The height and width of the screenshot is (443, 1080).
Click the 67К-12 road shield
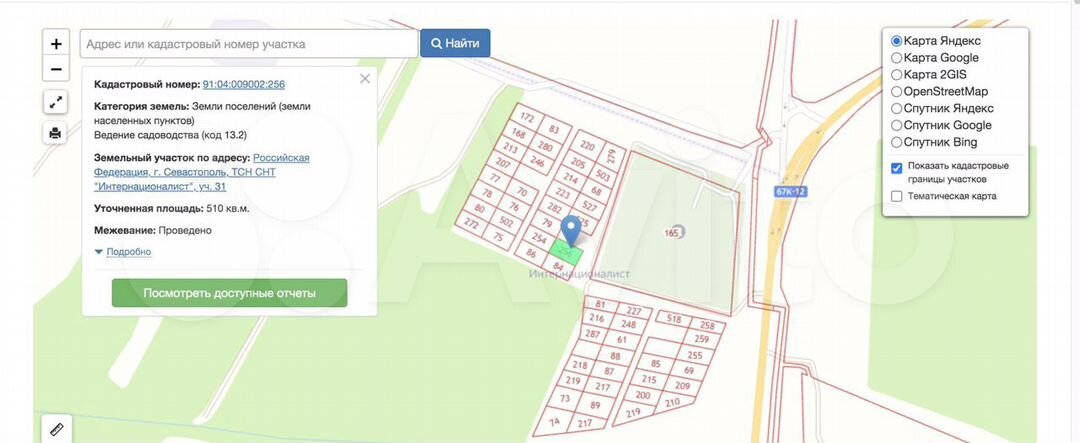click(789, 191)
